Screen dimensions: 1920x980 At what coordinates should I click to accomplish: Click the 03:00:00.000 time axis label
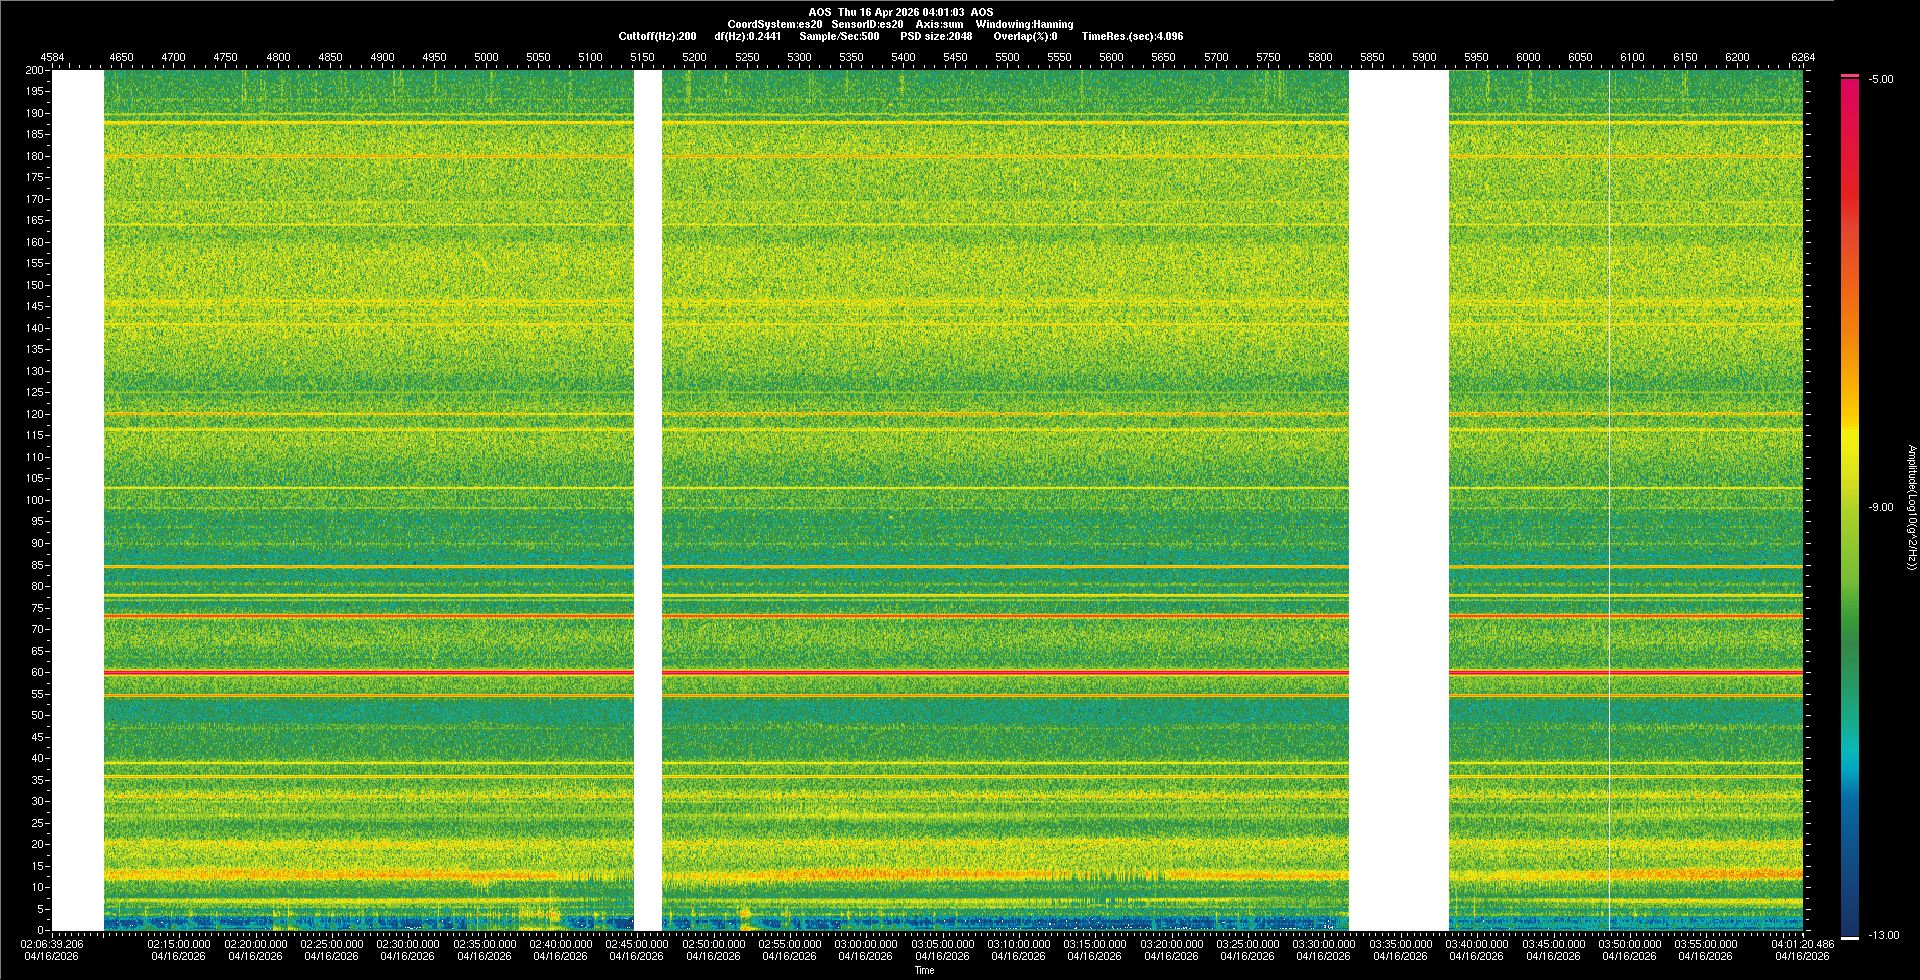point(866,944)
